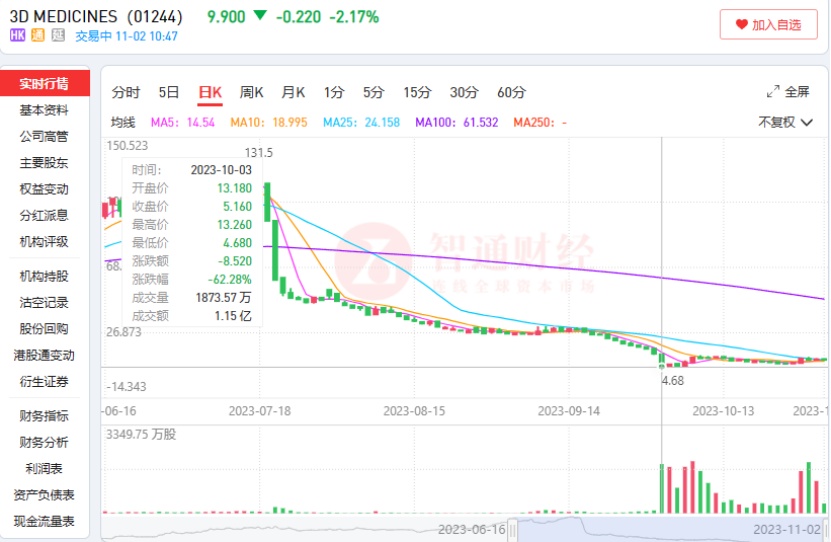Open the 不复权 adjustment dropdown
Screen dimensions: 831x542
click(785, 122)
